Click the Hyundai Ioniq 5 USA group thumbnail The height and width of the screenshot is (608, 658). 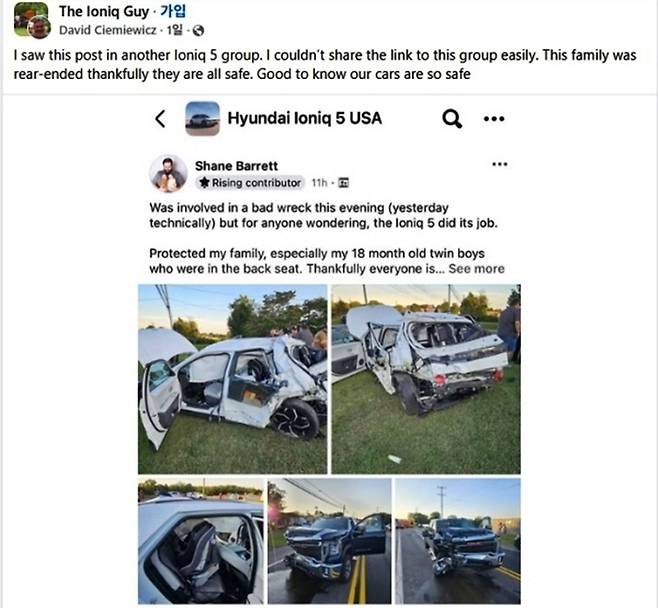pos(202,118)
